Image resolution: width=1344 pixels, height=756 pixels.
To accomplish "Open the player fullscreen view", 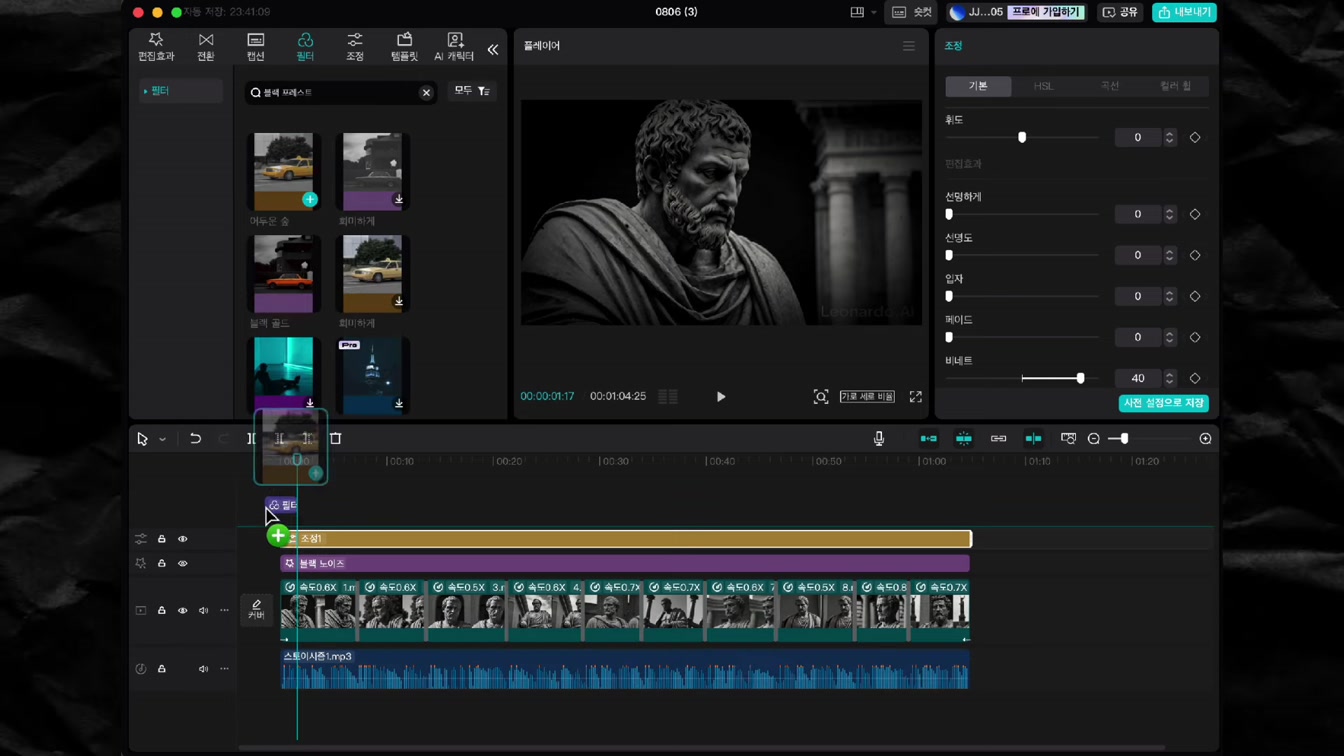I will point(916,397).
